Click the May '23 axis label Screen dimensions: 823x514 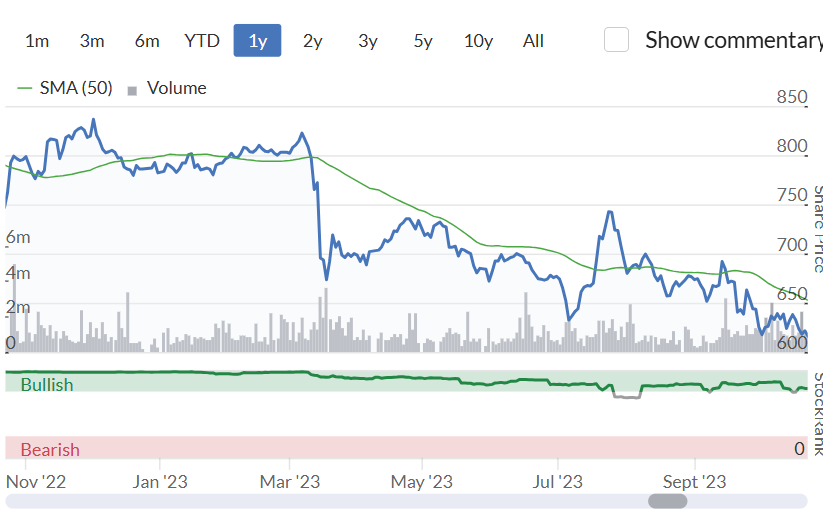tap(421, 481)
